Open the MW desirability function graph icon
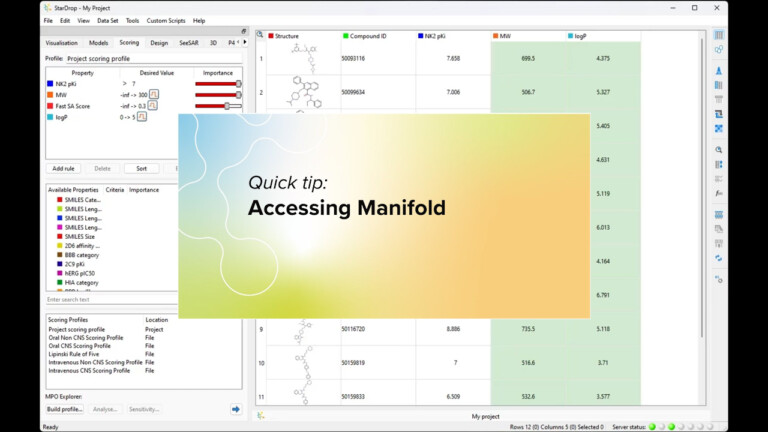This screenshot has width=768, height=432. click(154, 94)
